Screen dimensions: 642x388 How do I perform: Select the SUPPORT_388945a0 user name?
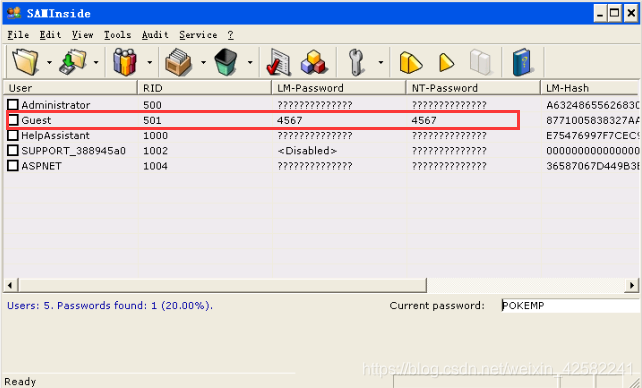pyautogui.click(x=73, y=151)
